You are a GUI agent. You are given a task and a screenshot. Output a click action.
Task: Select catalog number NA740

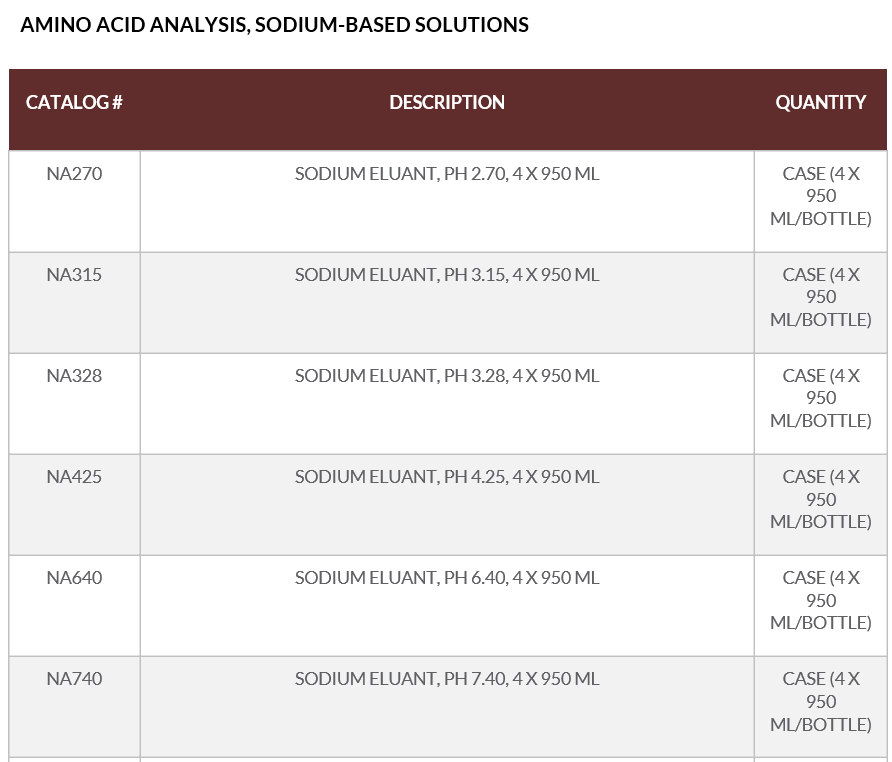74,679
